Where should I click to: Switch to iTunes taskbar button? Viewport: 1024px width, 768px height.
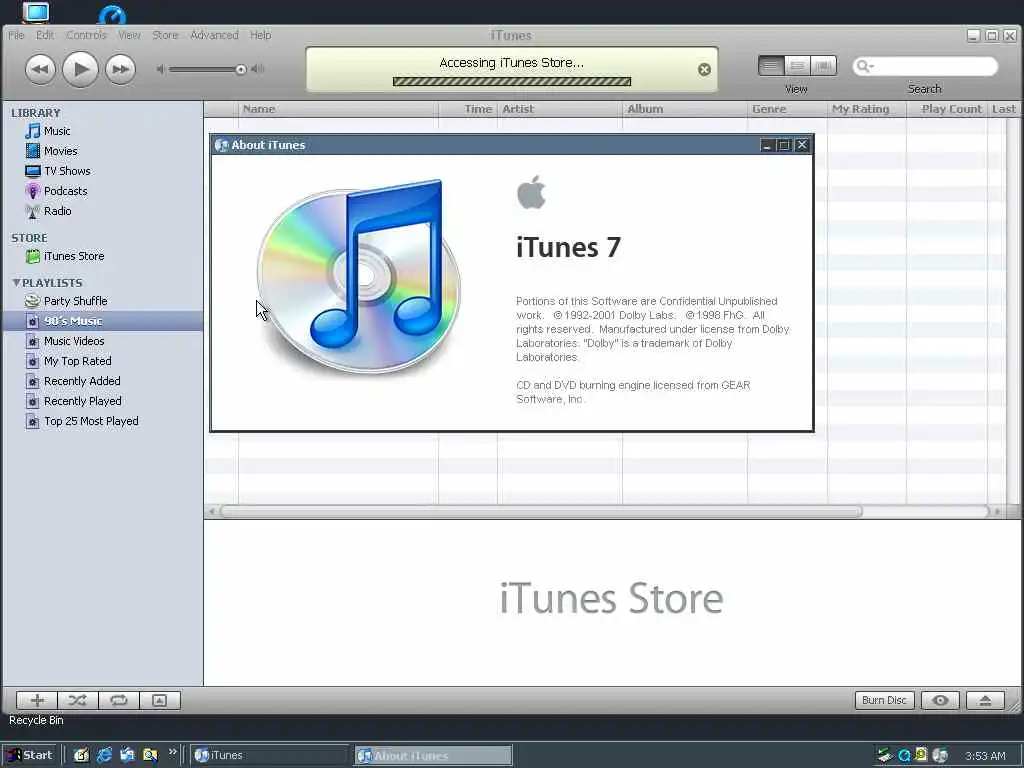click(x=269, y=756)
